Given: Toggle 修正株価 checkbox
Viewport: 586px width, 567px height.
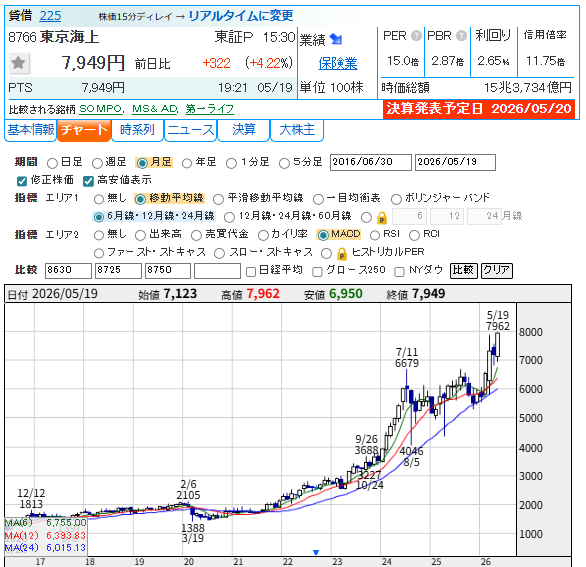Looking at the screenshot, I should (22, 181).
